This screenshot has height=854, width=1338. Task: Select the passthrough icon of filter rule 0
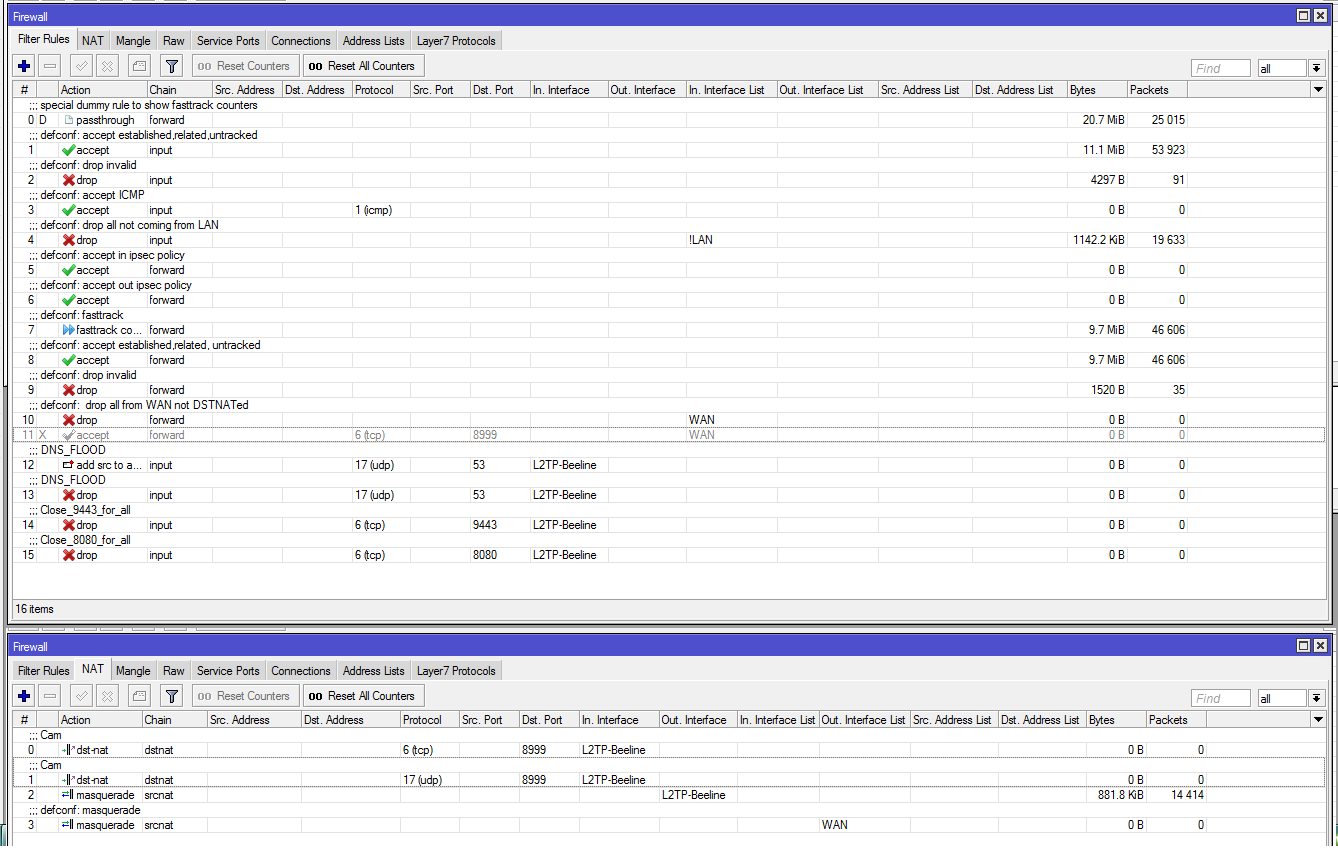68,120
